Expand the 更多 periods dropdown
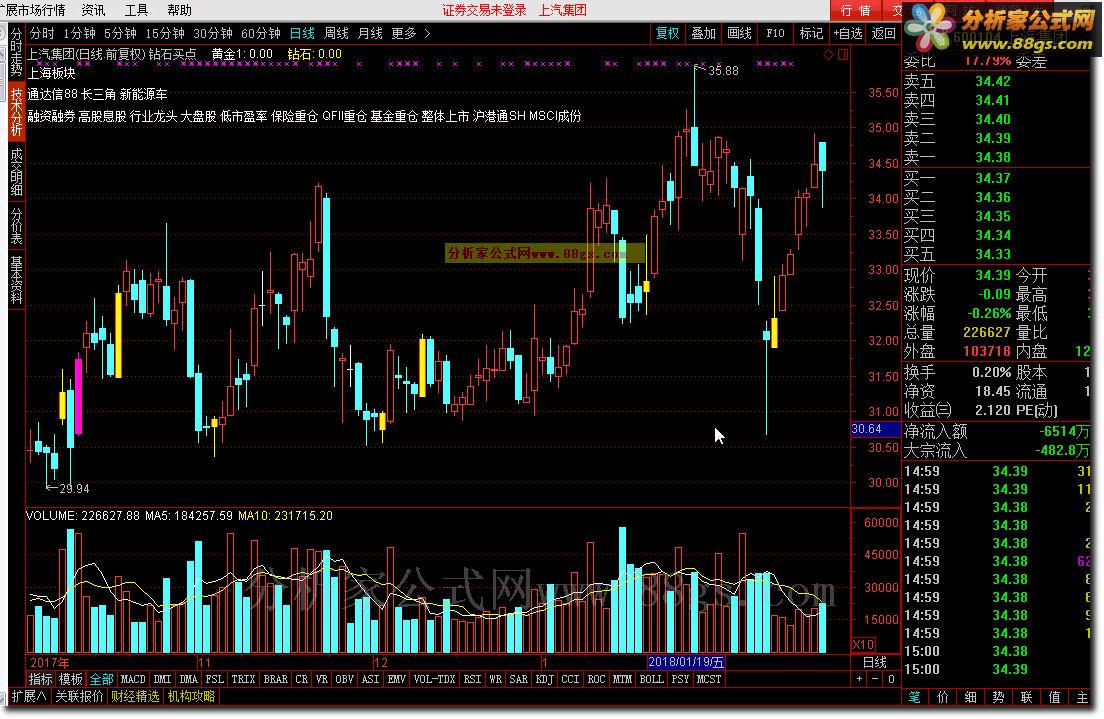1104x719 pixels. (x=410, y=33)
